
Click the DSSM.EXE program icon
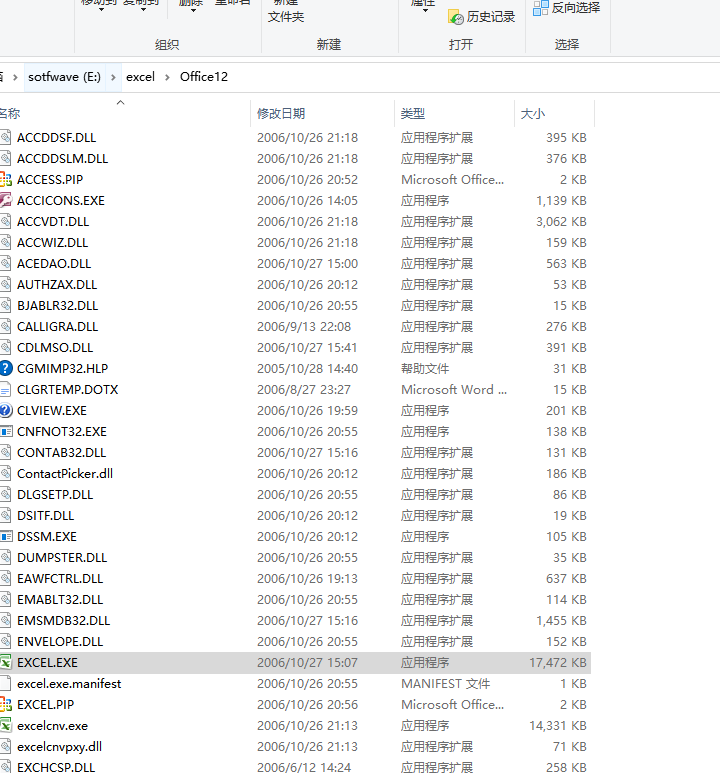pos(5,536)
